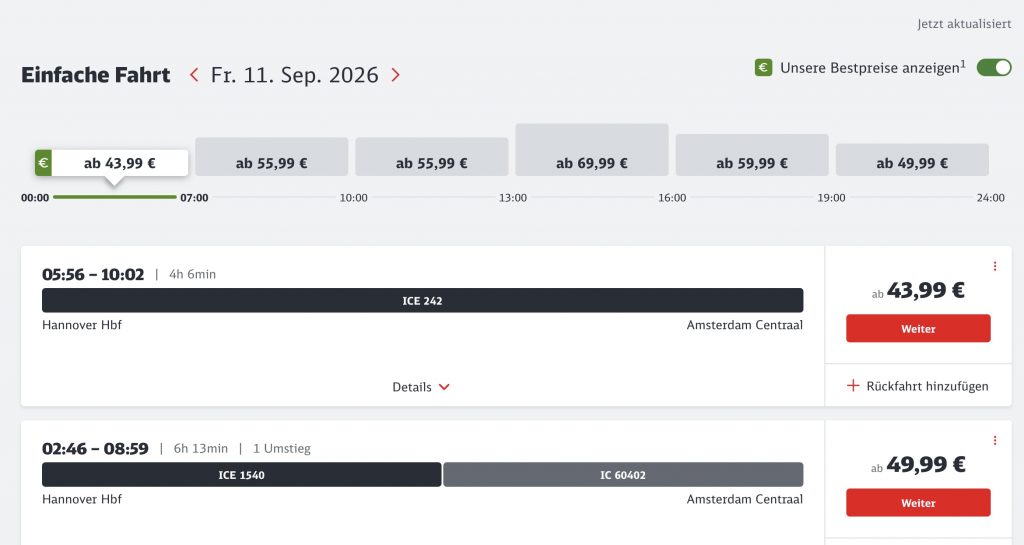The width and height of the screenshot is (1024, 545).
Task: Click the date Fr. 11. Sep. 2026
Action: [x=295, y=75]
